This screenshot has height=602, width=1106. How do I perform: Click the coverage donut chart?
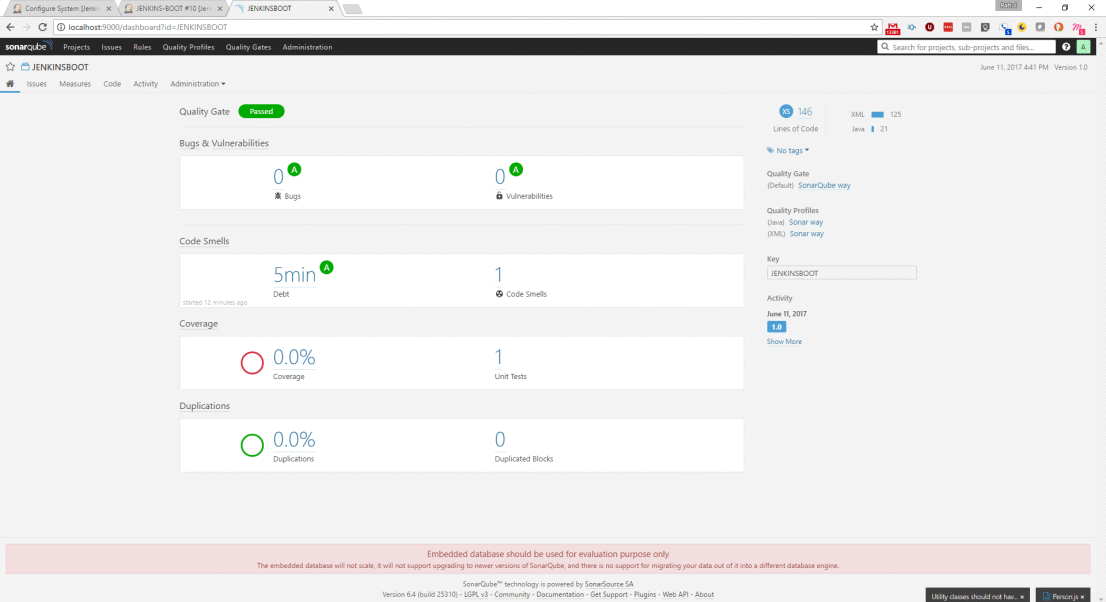pos(252,362)
